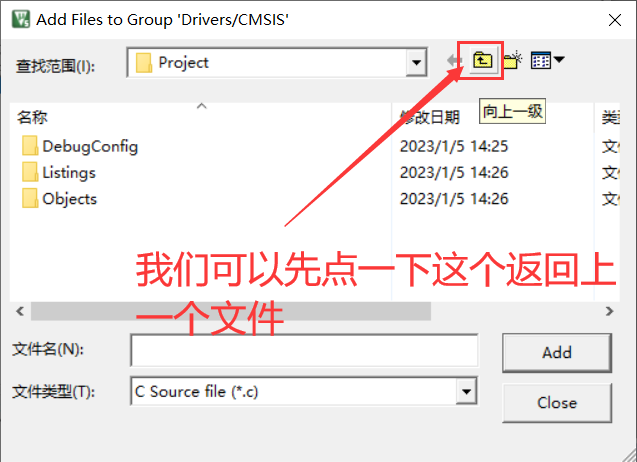Sort by the 名称 column header
Image resolution: width=637 pixels, height=462 pixels.
pos(32,117)
